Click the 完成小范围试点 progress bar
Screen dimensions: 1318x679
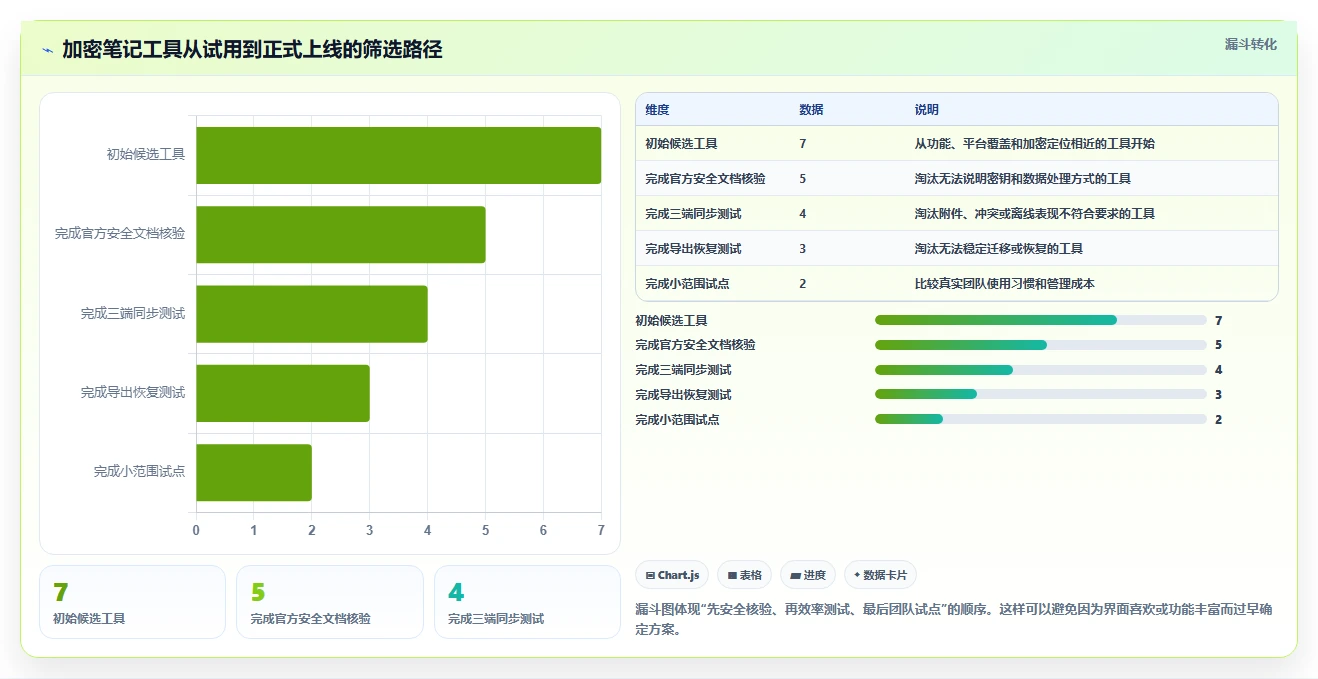tap(1040, 420)
